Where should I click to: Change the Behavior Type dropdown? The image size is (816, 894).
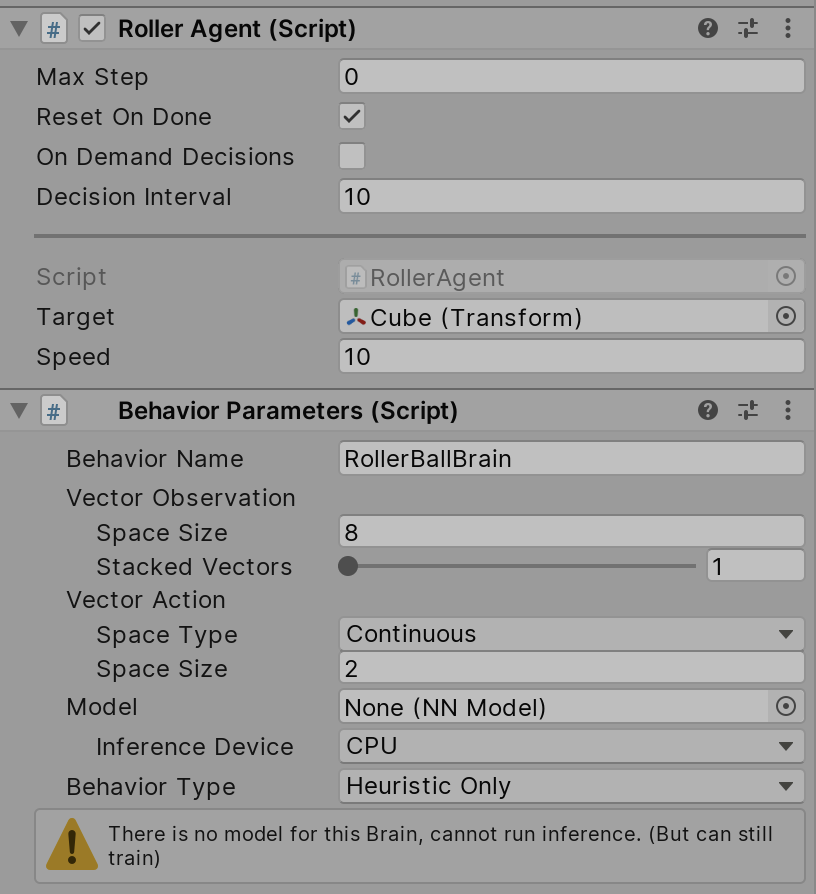(571, 786)
